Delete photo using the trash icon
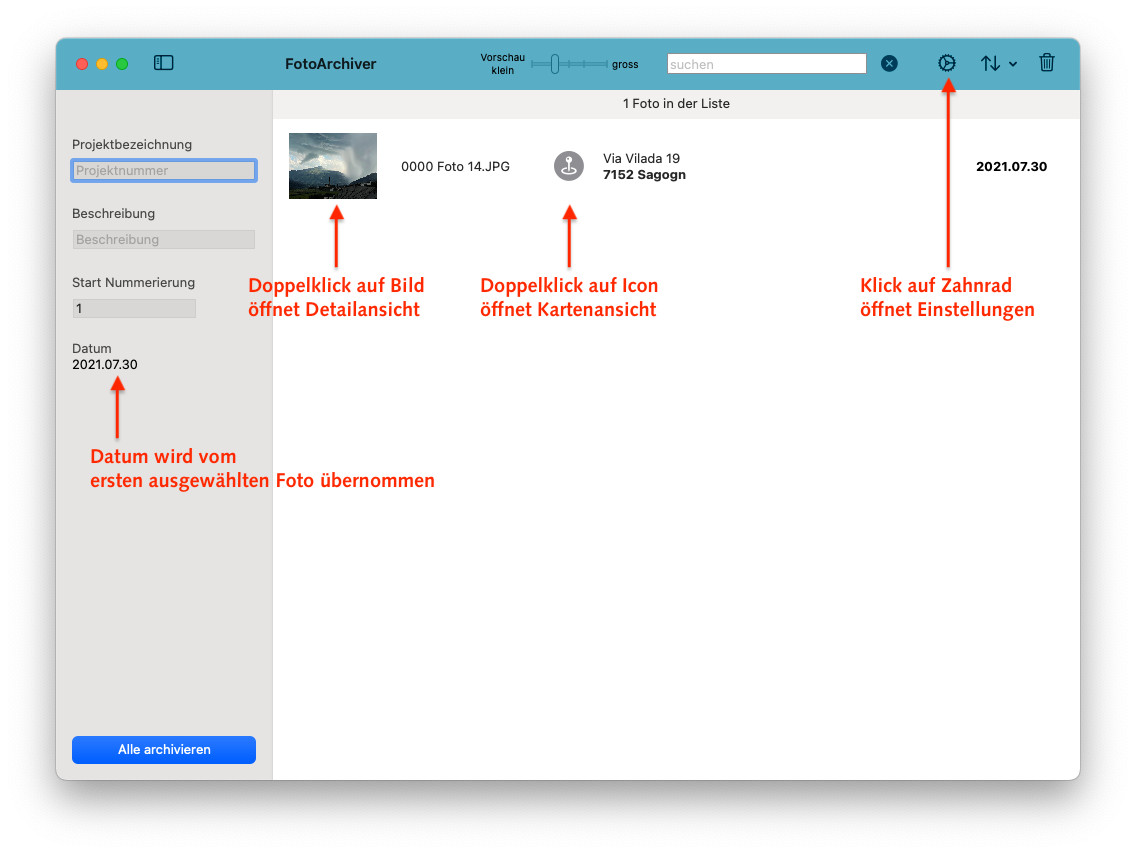 coord(1046,63)
